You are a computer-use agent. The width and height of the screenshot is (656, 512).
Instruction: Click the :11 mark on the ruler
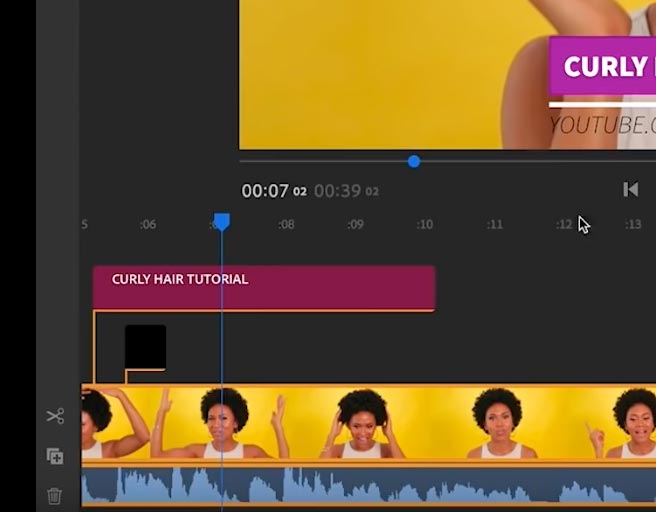click(x=495, y=225)
